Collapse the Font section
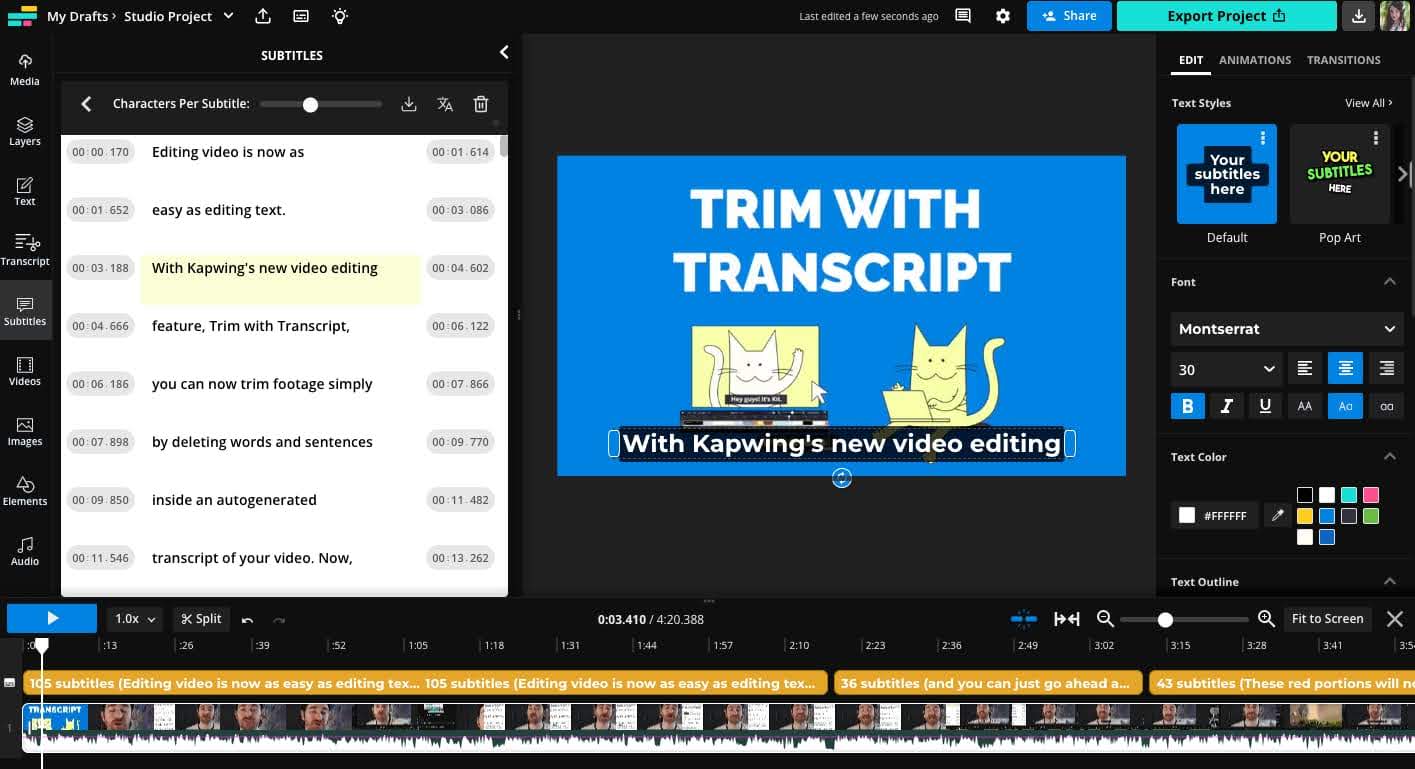The image size is (1415, 769). 1389,282
